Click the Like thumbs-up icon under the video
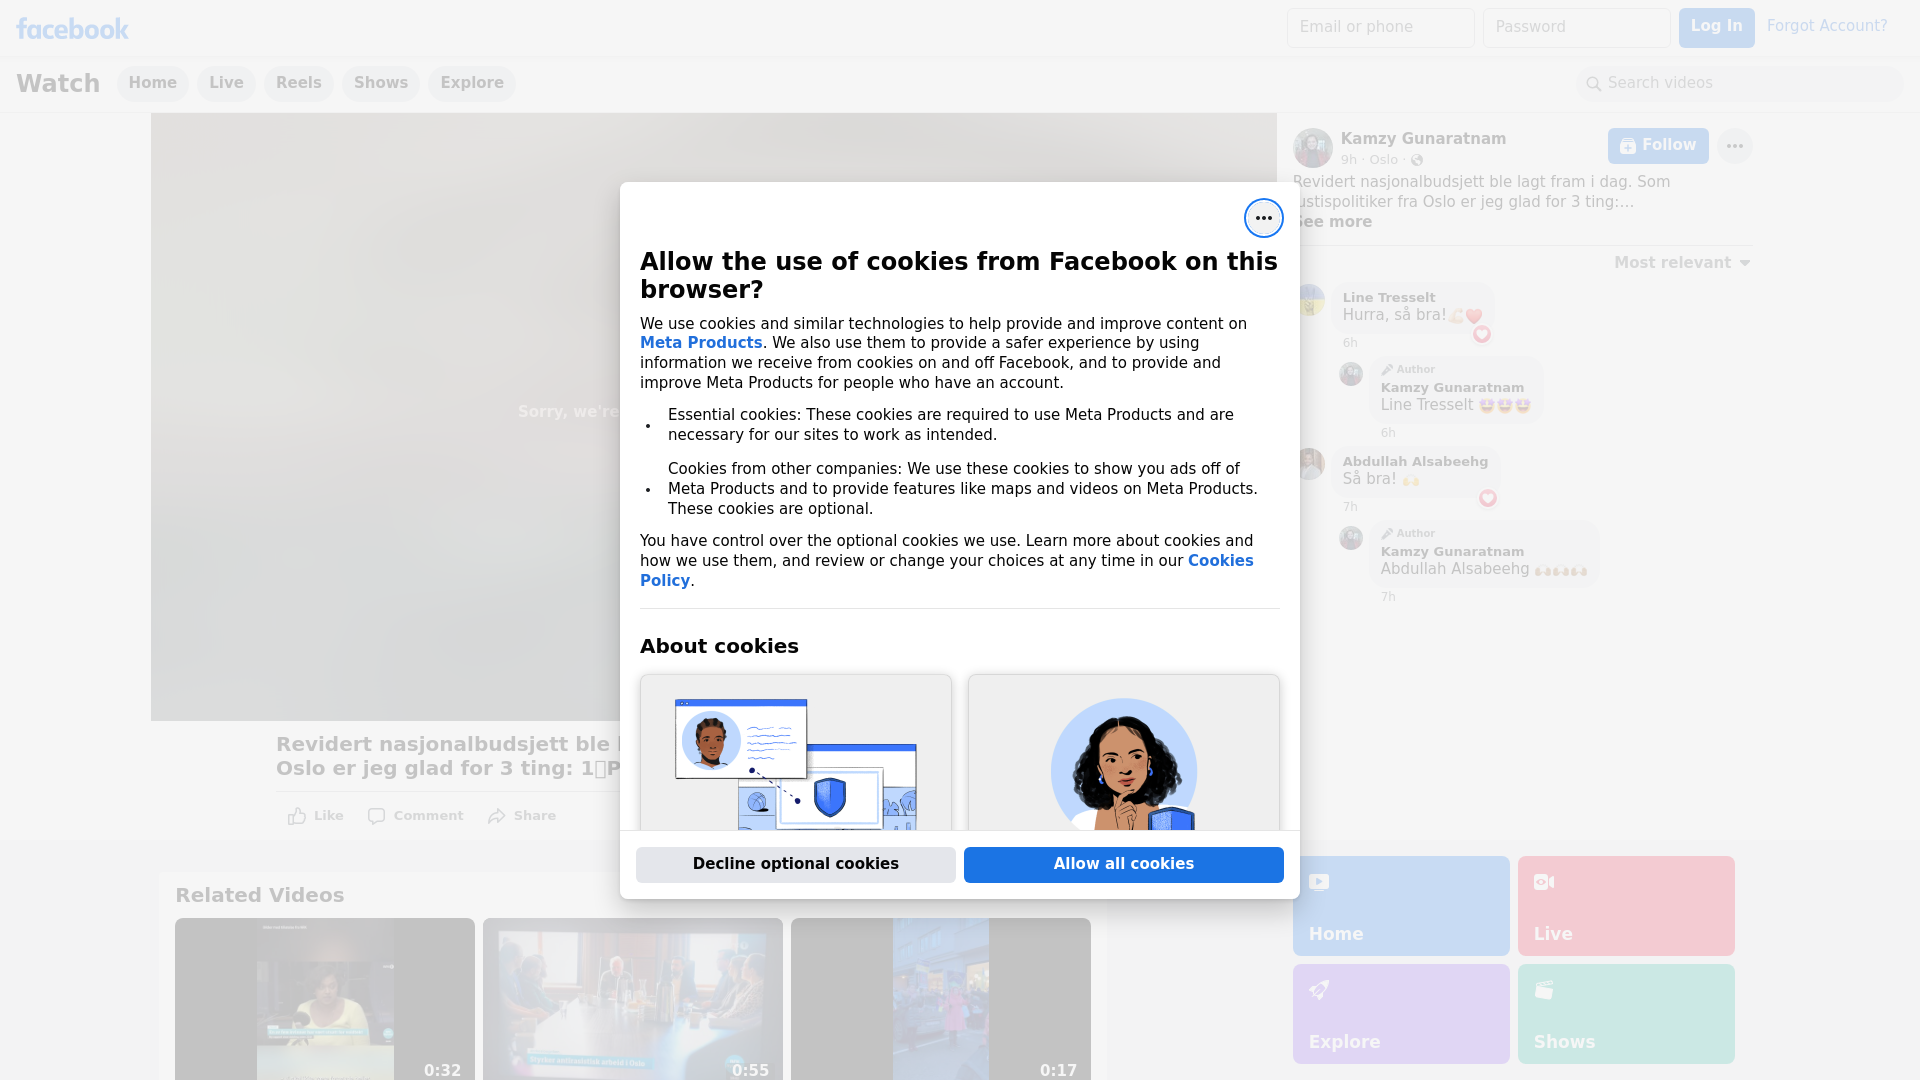 click(x=297, y=816)
